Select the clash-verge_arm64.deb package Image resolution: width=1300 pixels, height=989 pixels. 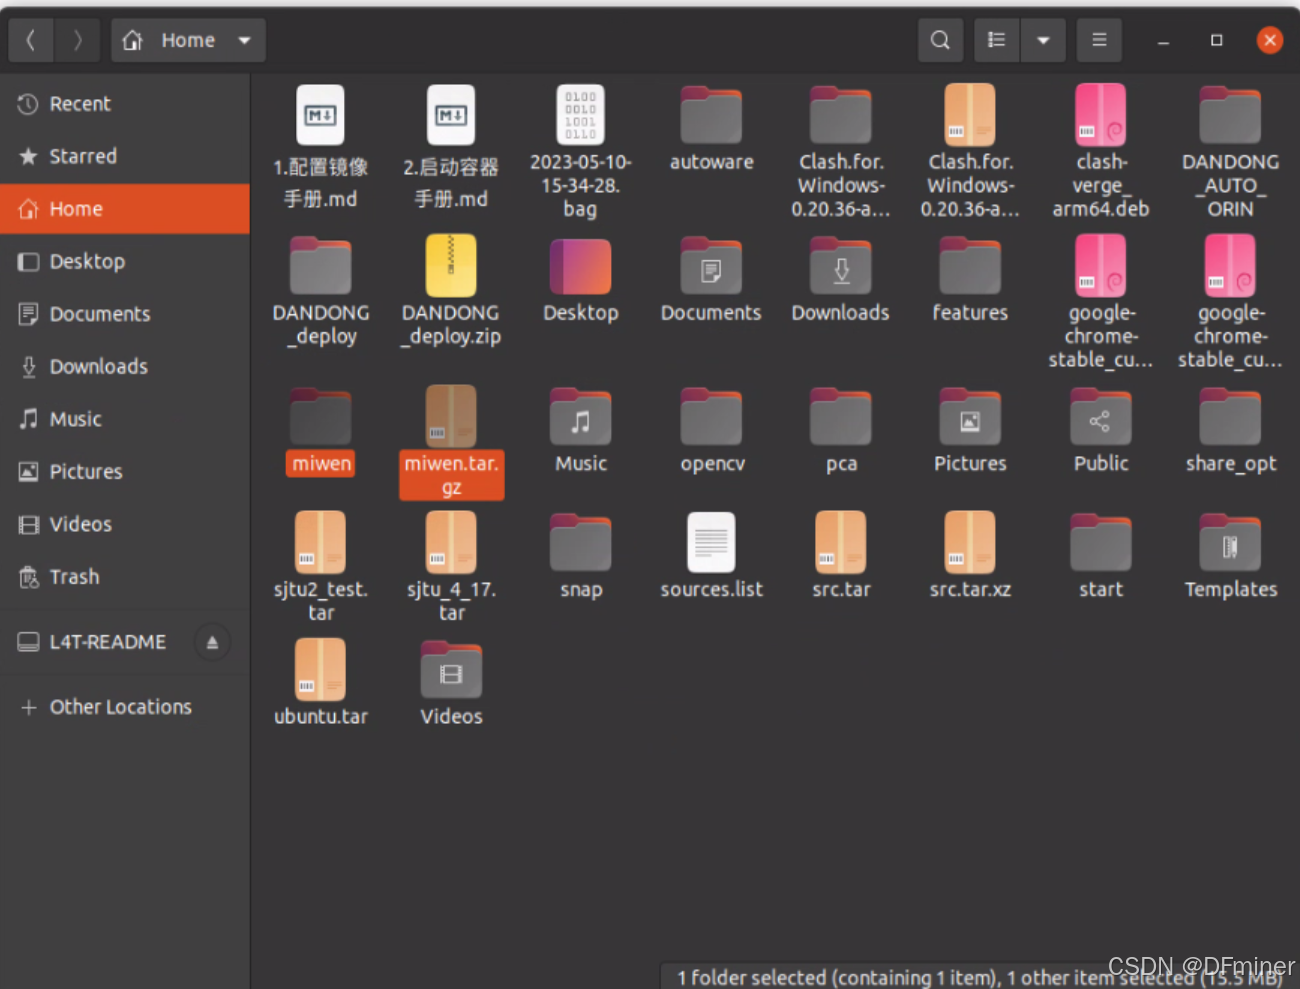point(1101,151)
